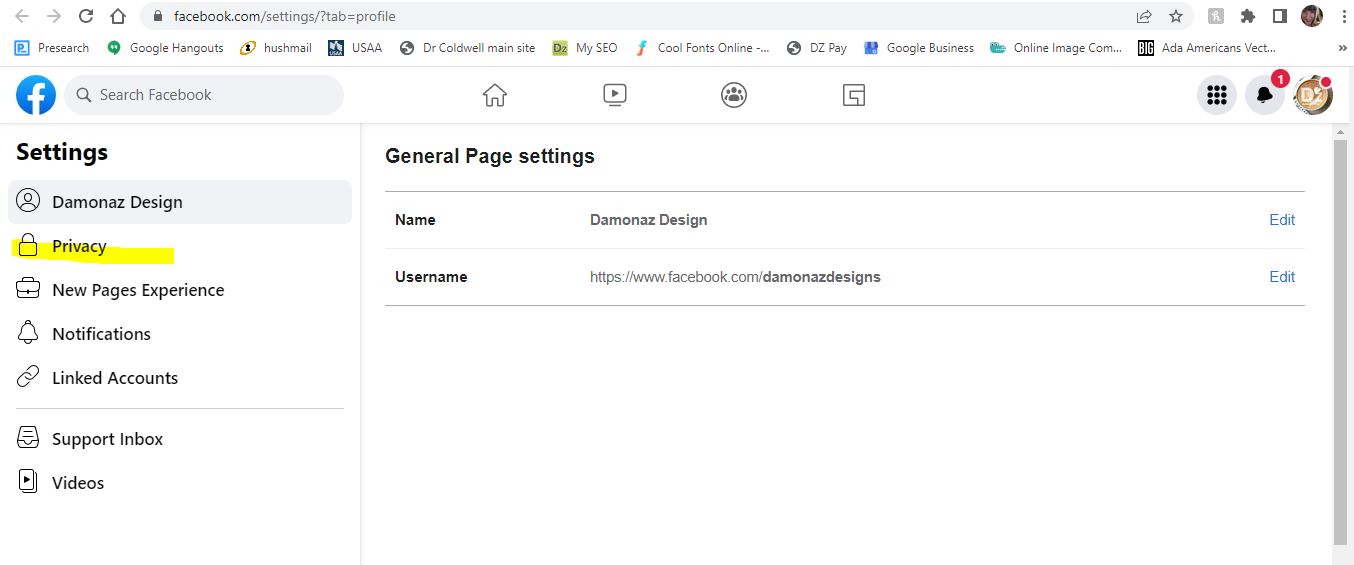Edit the page Username
The image size is (1354, 565).
[x=1282, y=277]
